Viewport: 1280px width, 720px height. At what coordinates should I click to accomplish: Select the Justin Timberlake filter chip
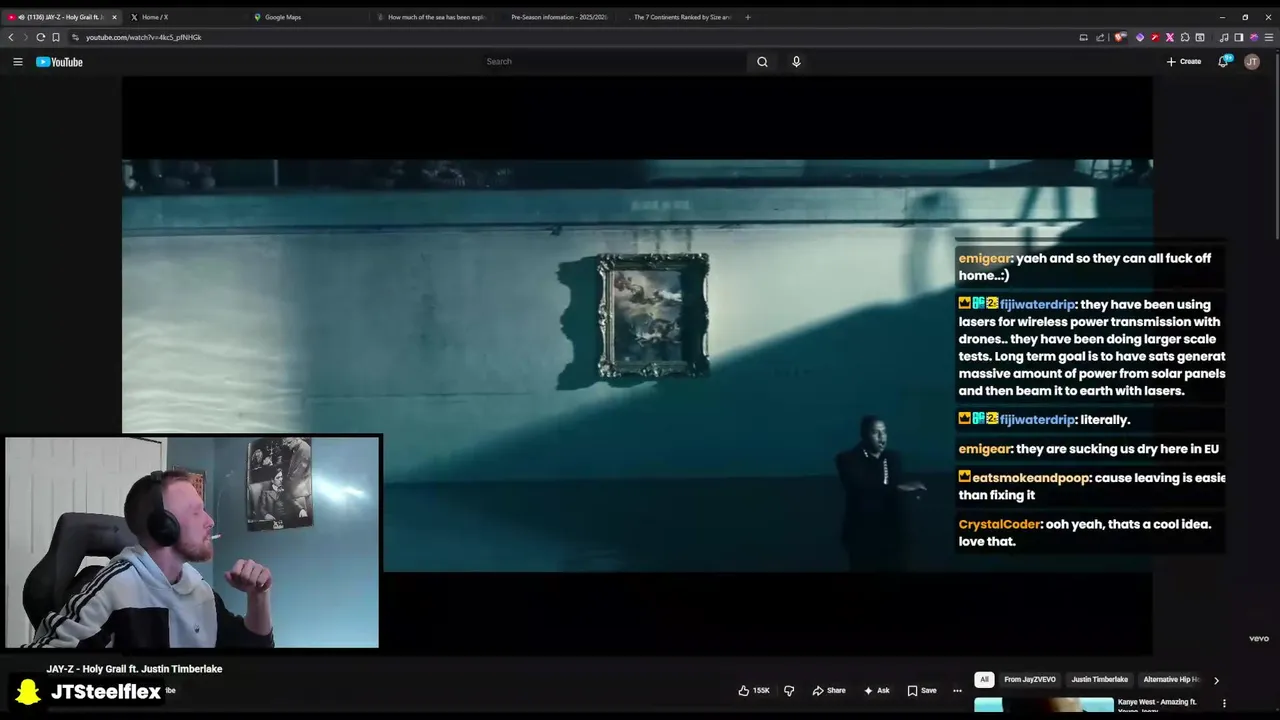(1100, 680)
